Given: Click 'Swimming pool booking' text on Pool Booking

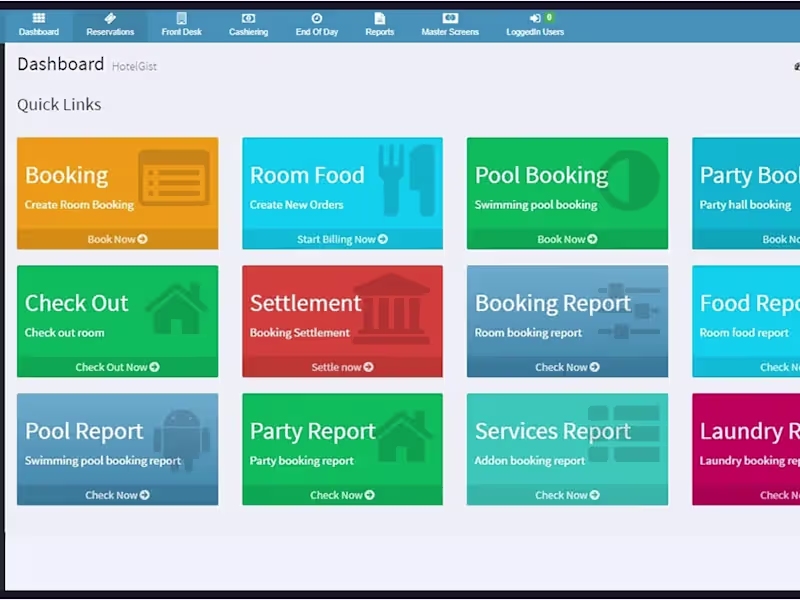Looking at the screenshot, I should (x=536, y=205).
